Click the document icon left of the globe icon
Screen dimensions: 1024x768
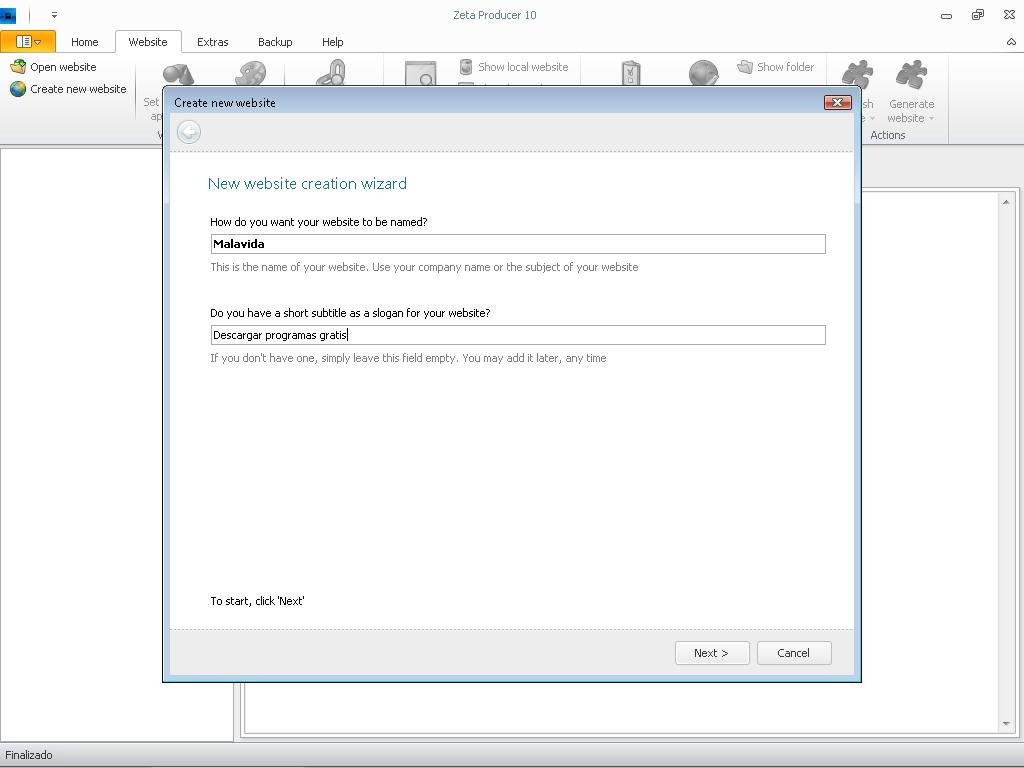(x=631, y=73)
